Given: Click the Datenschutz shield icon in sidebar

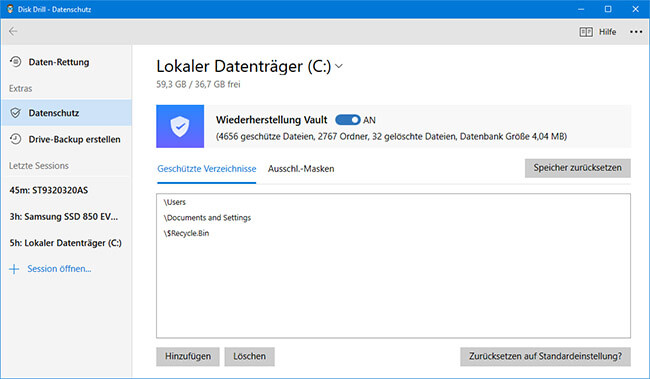Looking at the screenshot, I should (15, 113).
